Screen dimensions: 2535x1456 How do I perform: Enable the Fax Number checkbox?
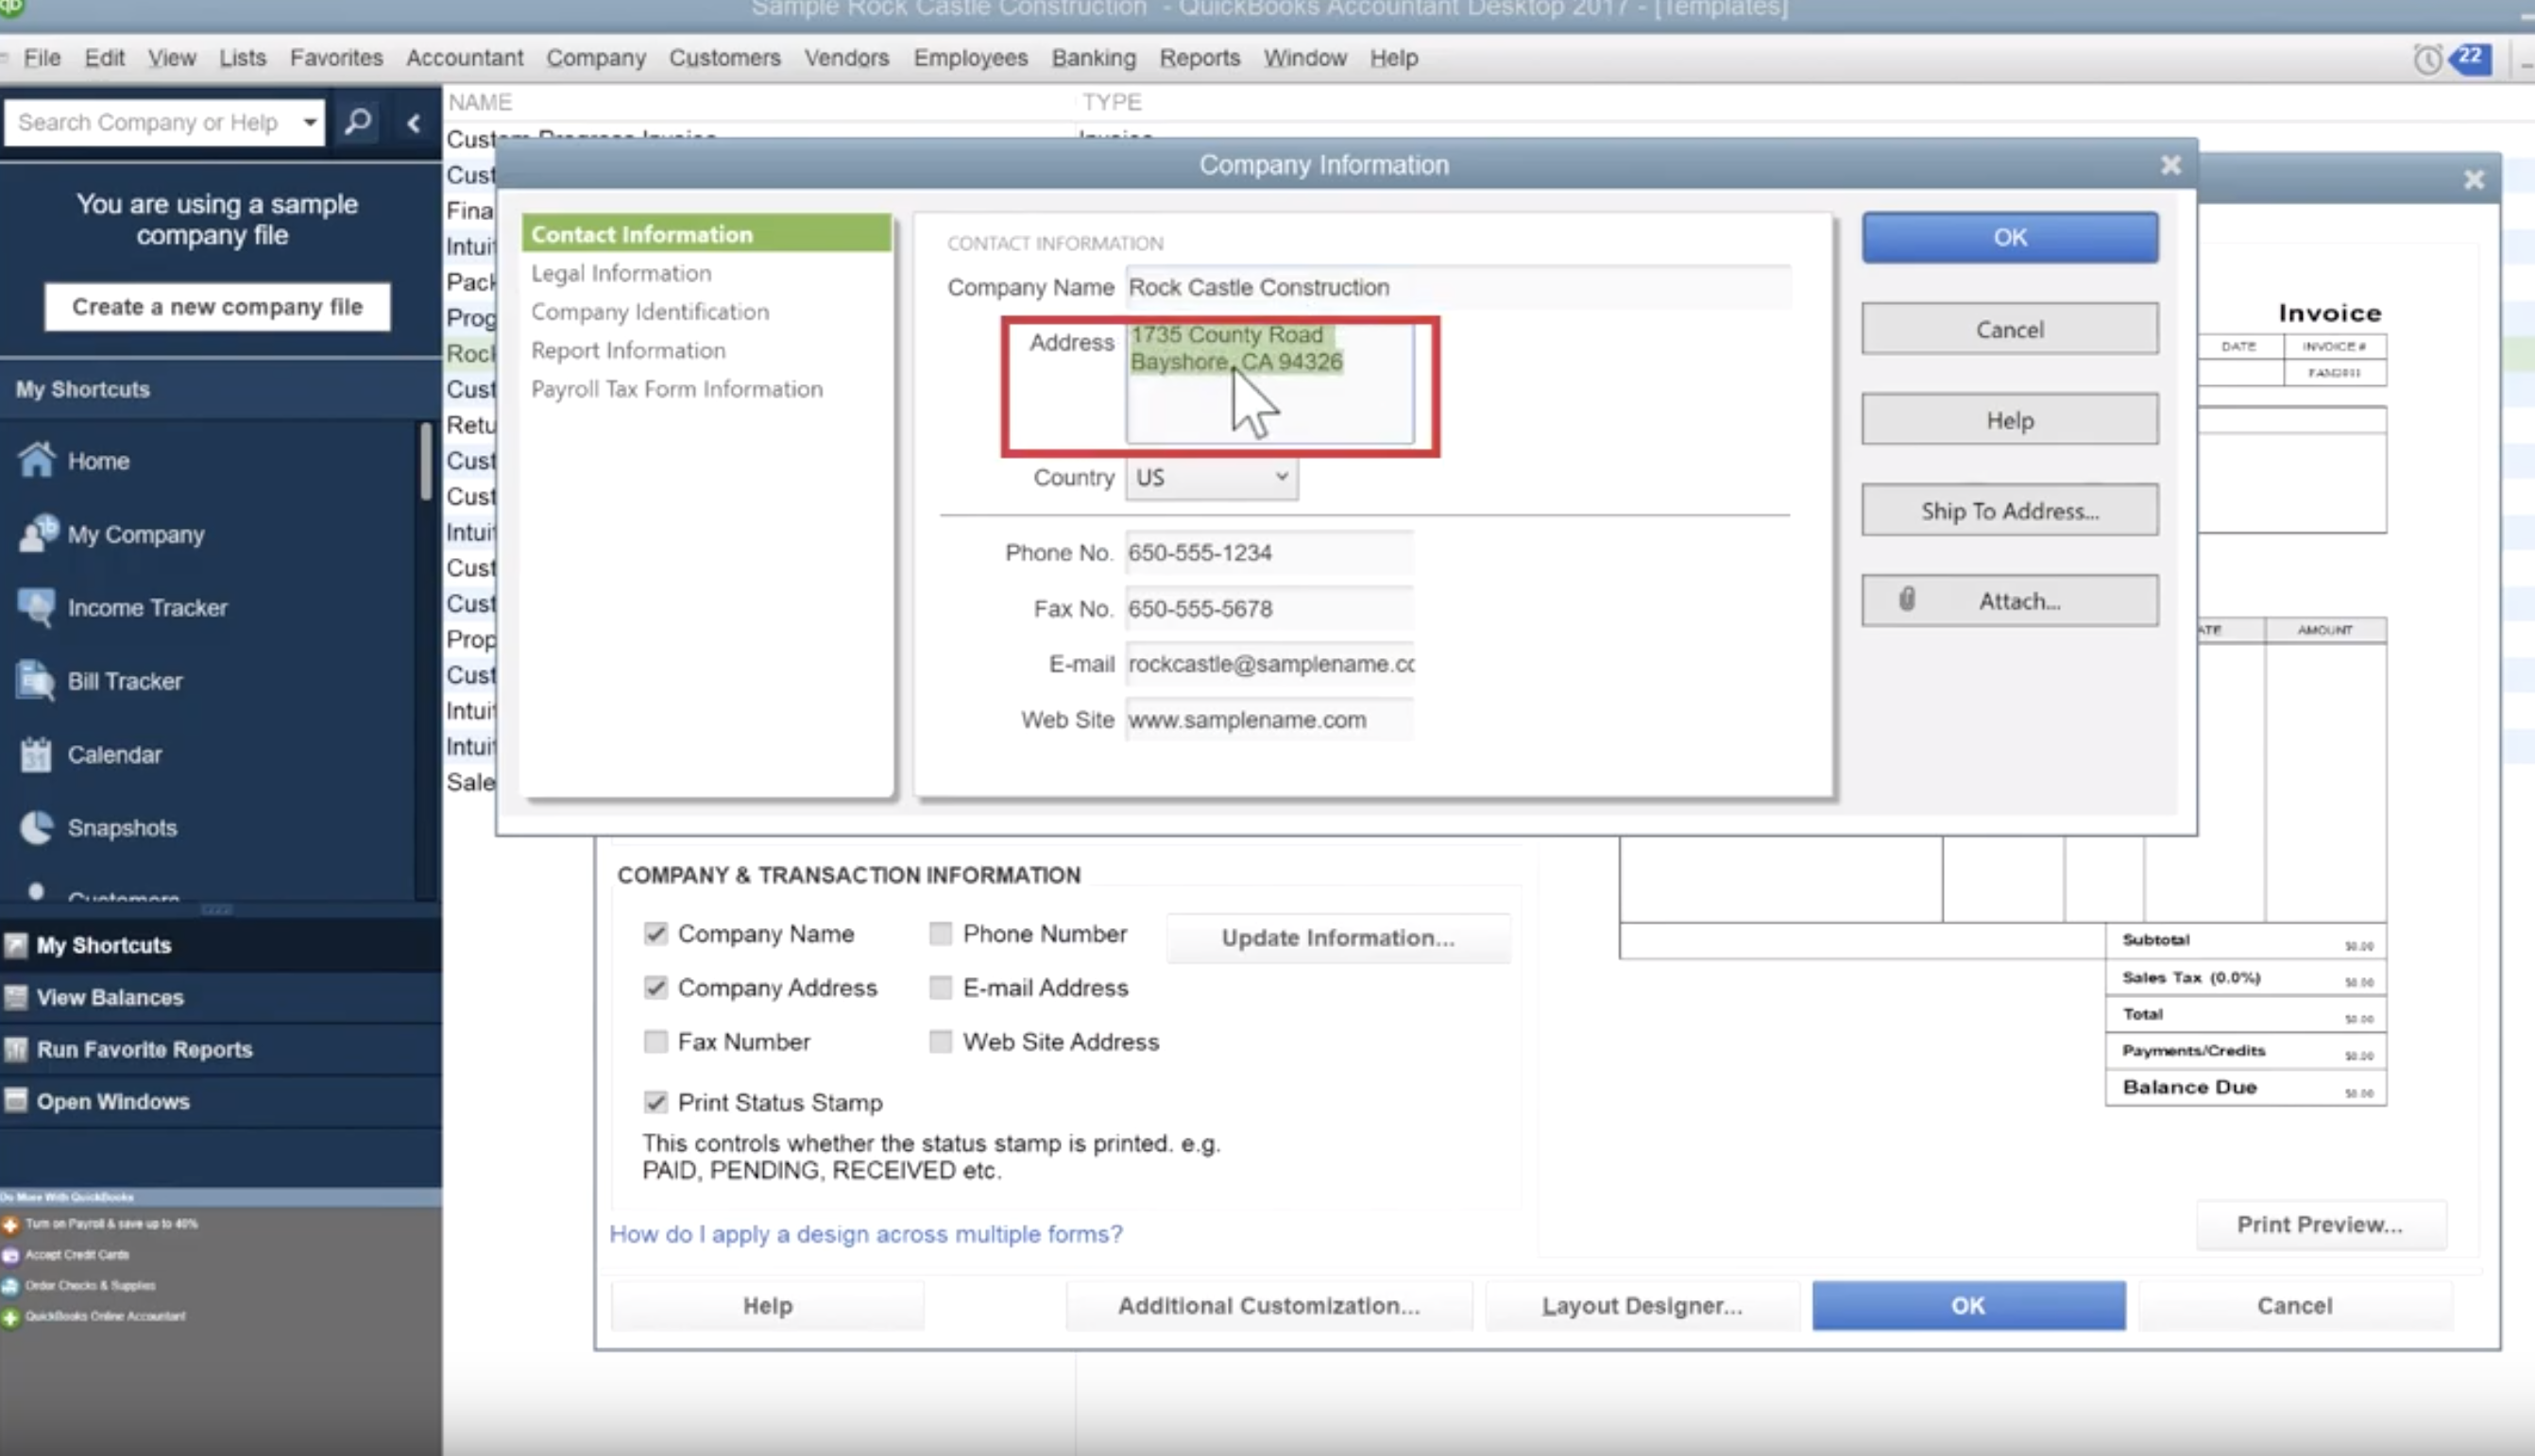pyautogui.click(x=655, y=1041)
